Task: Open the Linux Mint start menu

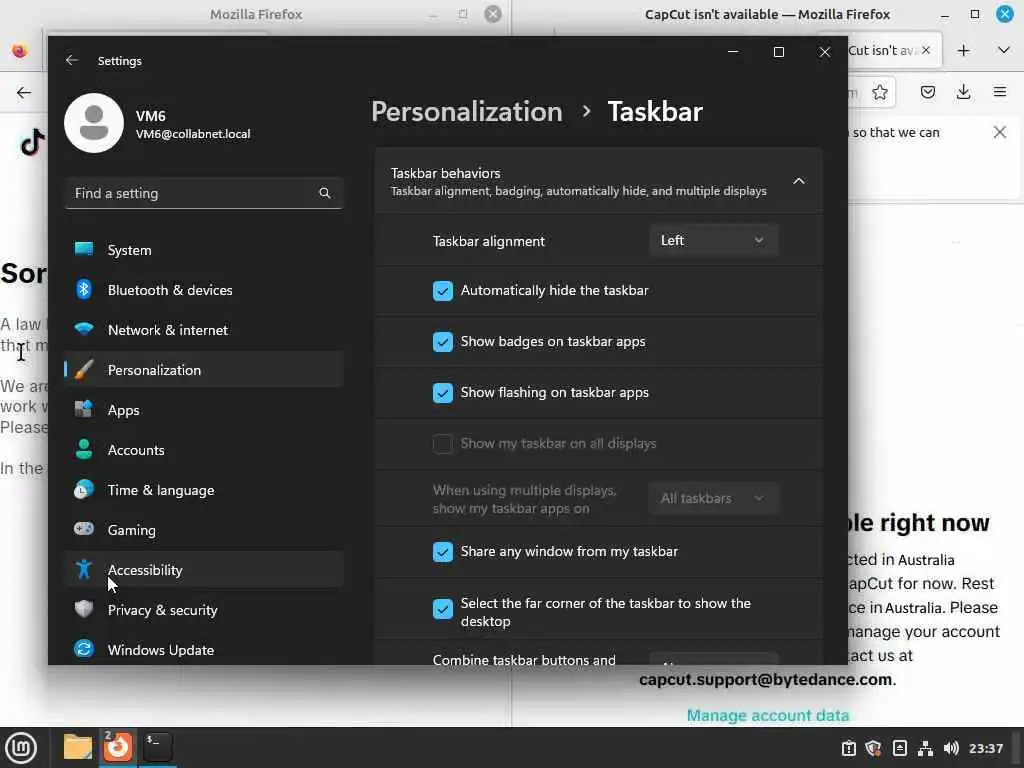Action: 22,747
